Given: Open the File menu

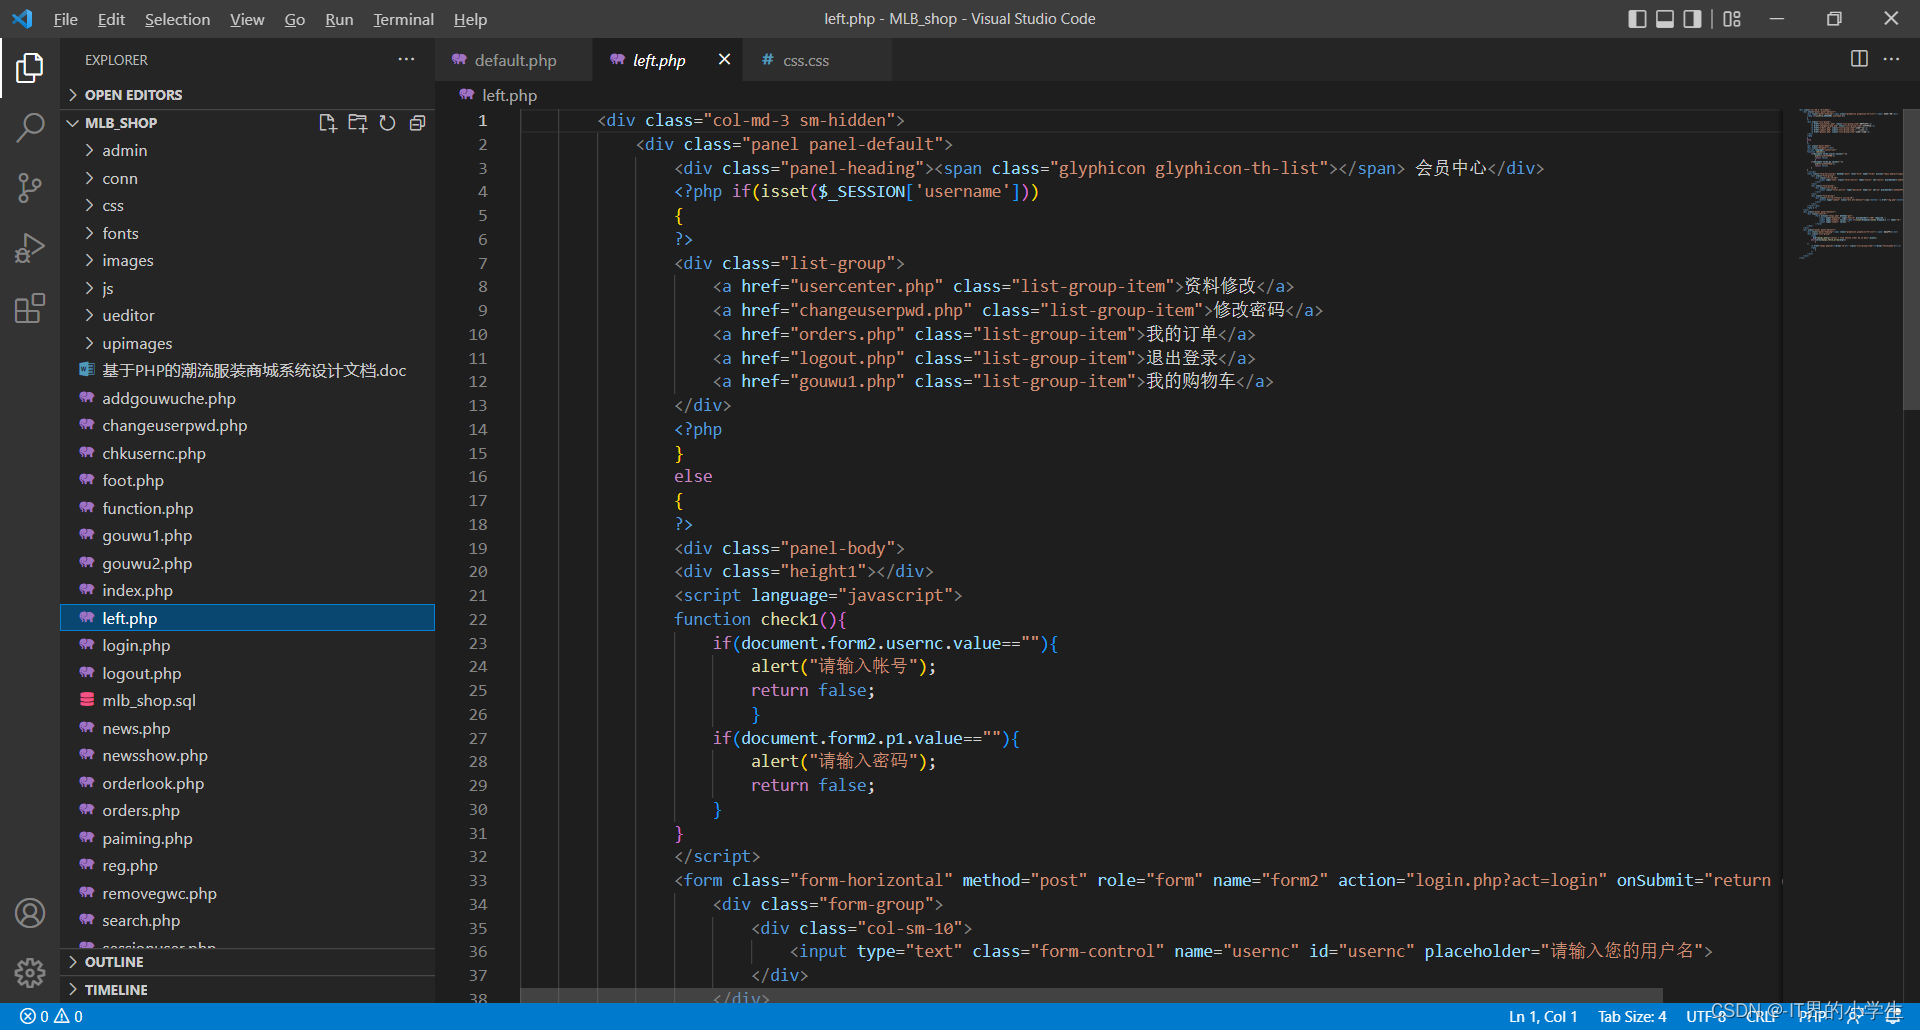Looking at the screenshot, I should 65,19.
